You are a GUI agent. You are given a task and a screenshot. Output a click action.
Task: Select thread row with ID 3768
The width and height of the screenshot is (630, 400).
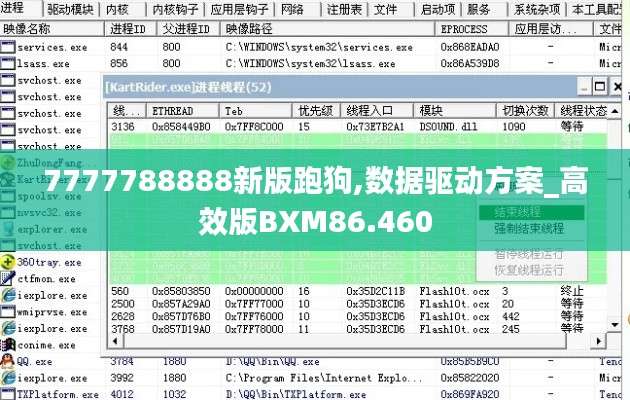click(x=358, y=329)
